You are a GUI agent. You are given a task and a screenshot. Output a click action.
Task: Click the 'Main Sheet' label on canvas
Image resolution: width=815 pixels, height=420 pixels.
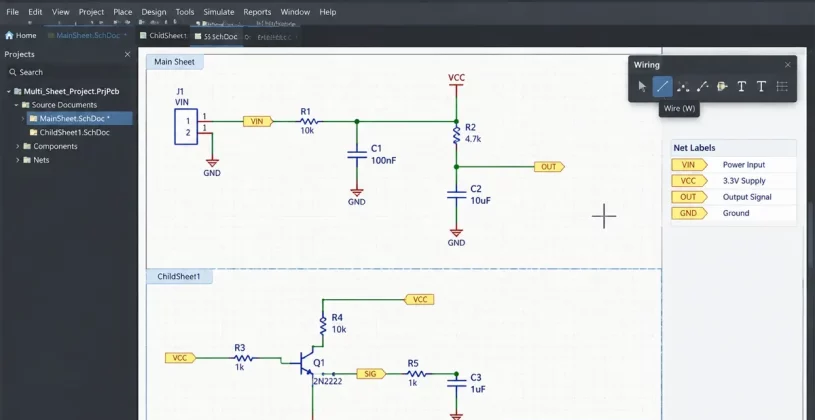(175, 62)
